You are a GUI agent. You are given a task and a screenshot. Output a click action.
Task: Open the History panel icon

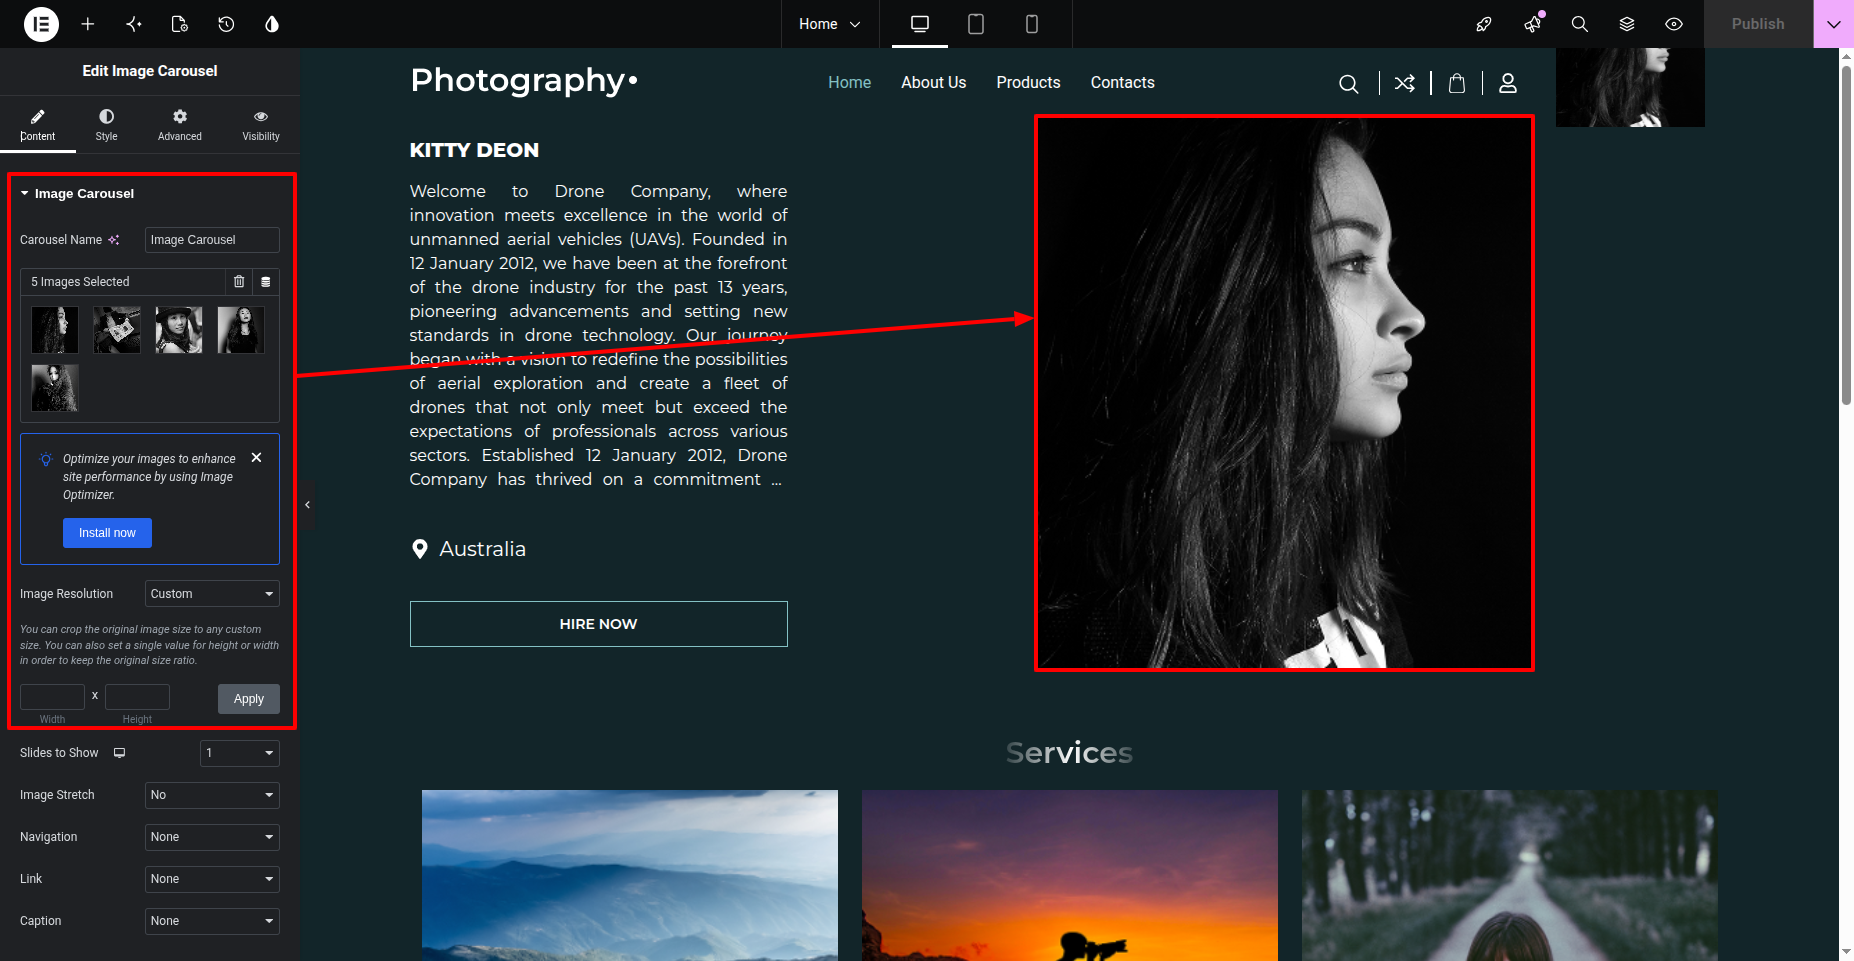coord(226,24)
